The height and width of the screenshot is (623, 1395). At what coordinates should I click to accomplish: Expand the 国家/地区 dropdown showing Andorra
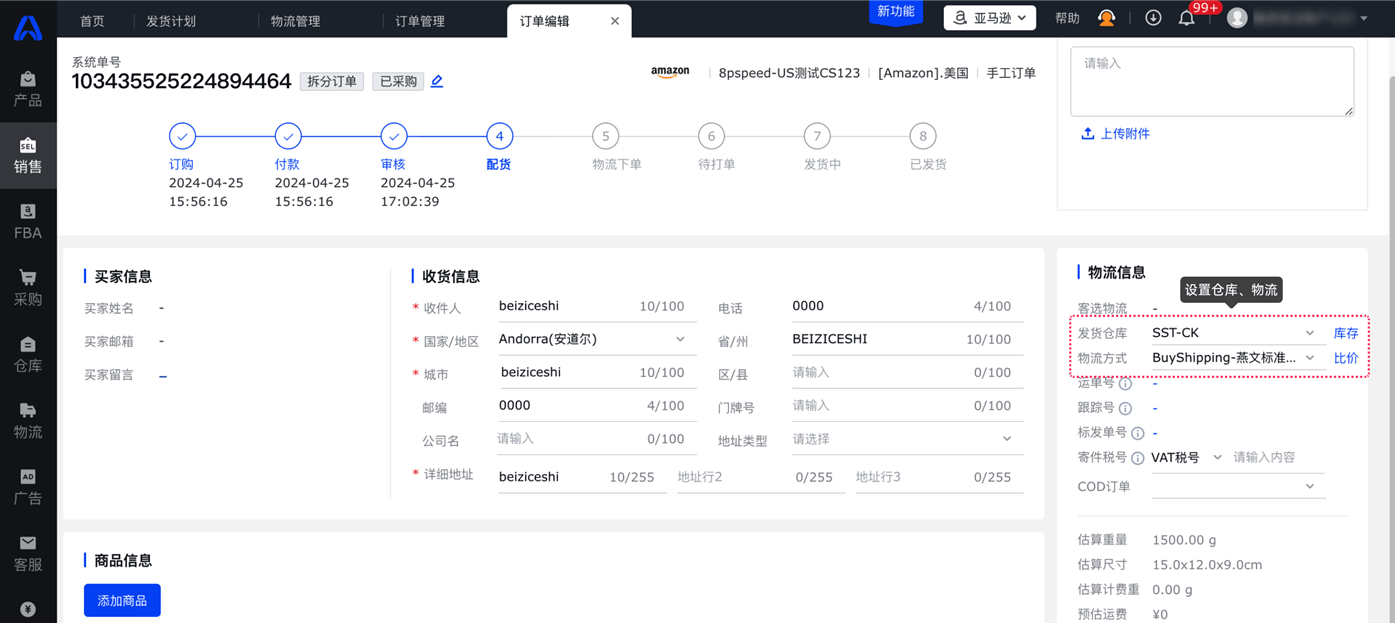click(x=593, y=339)
